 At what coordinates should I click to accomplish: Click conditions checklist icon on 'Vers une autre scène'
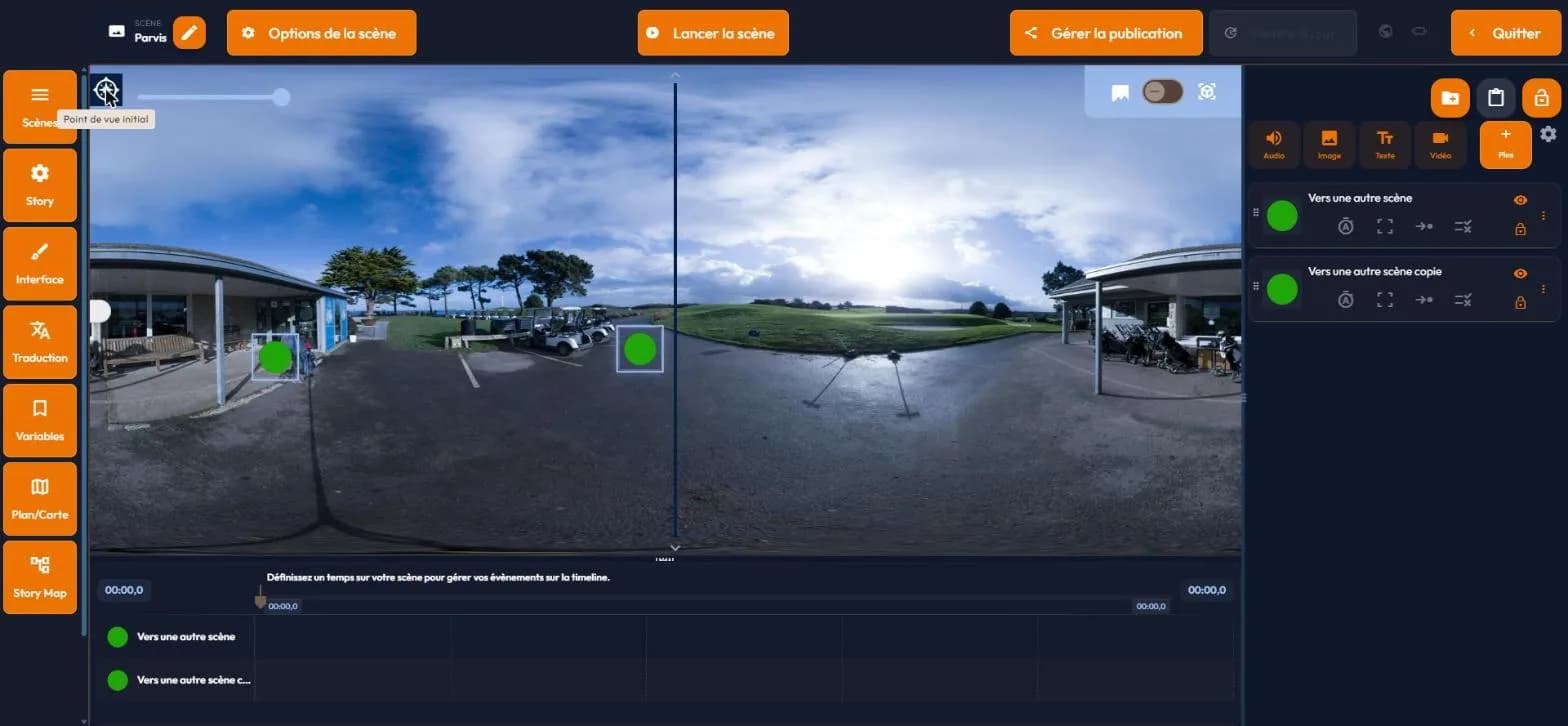(1463, 227)
